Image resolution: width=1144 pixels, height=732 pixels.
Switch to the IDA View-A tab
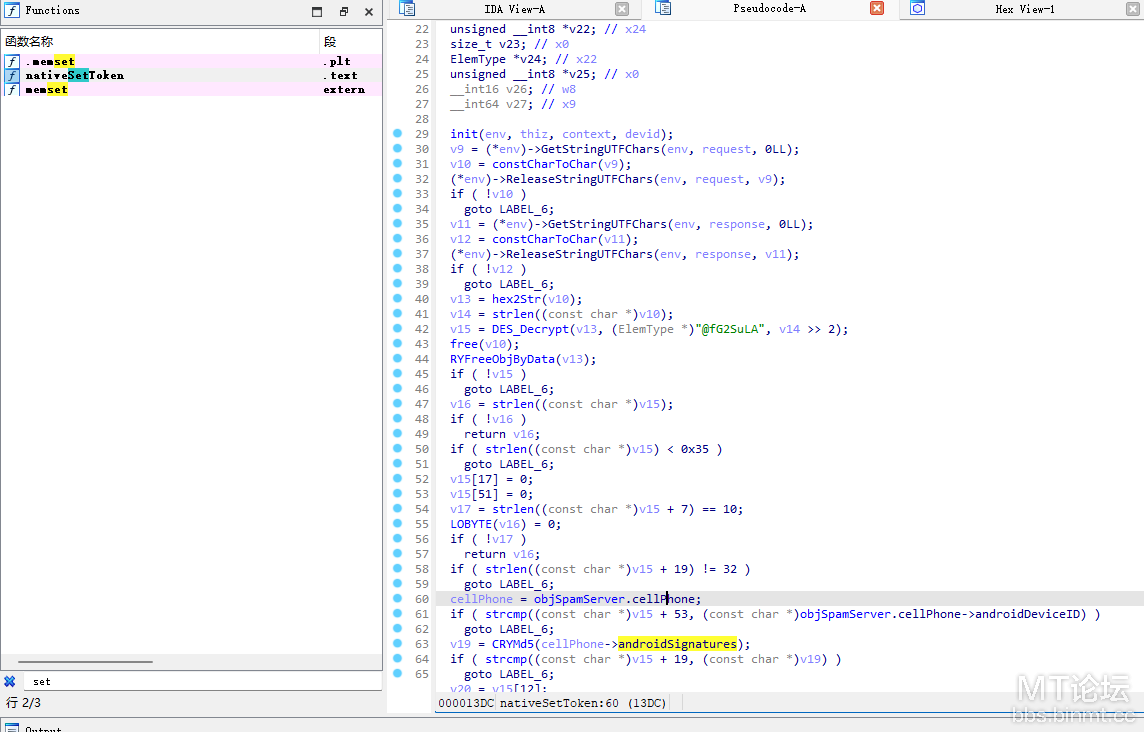[x=514, y=9]
